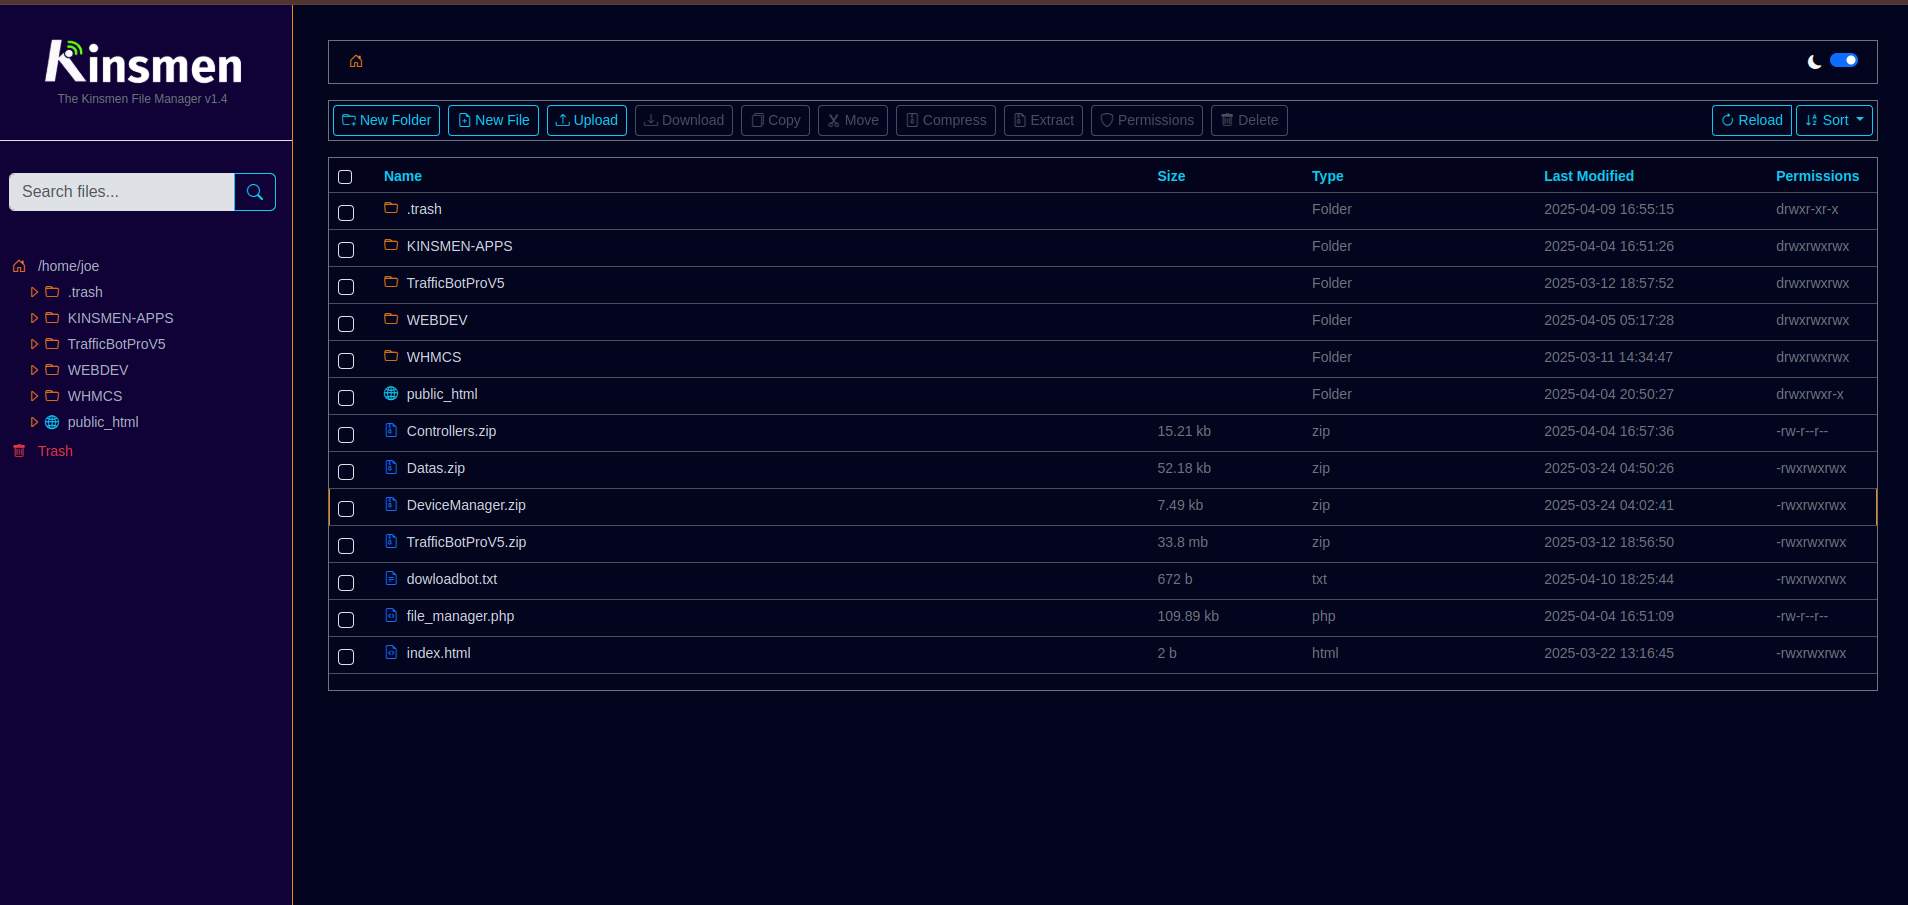Expand the .trash tree node arrow
The image size is (1908, 905).
pos(34,292)
